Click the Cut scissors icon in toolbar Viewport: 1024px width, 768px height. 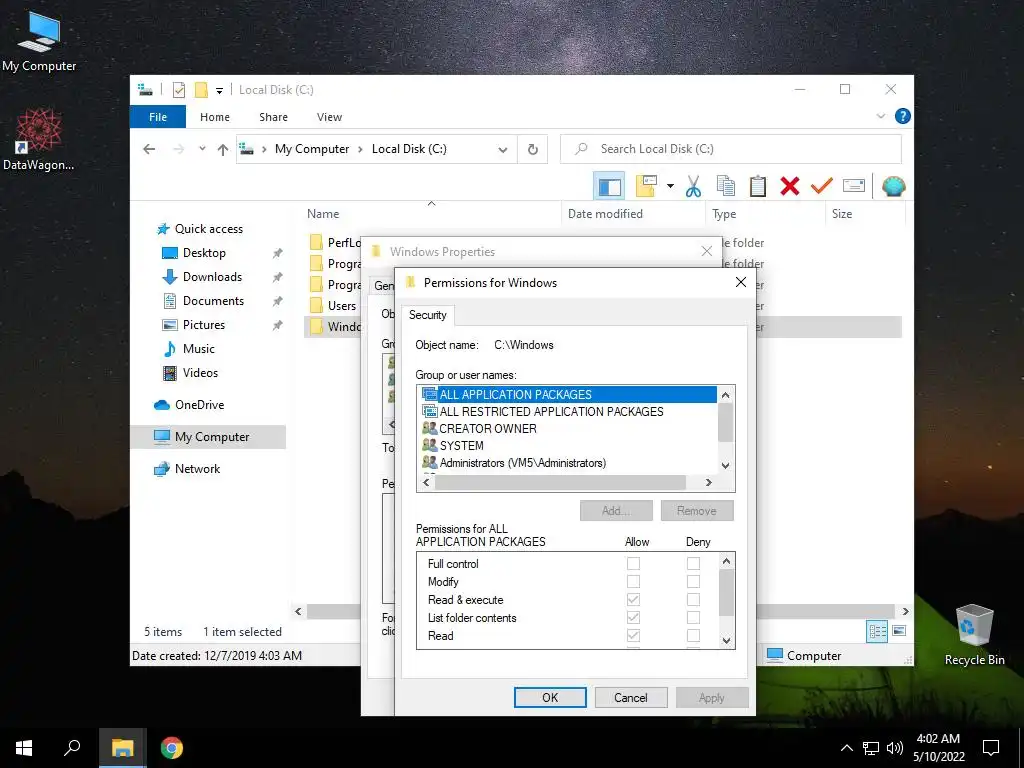[x=693, y=186]
